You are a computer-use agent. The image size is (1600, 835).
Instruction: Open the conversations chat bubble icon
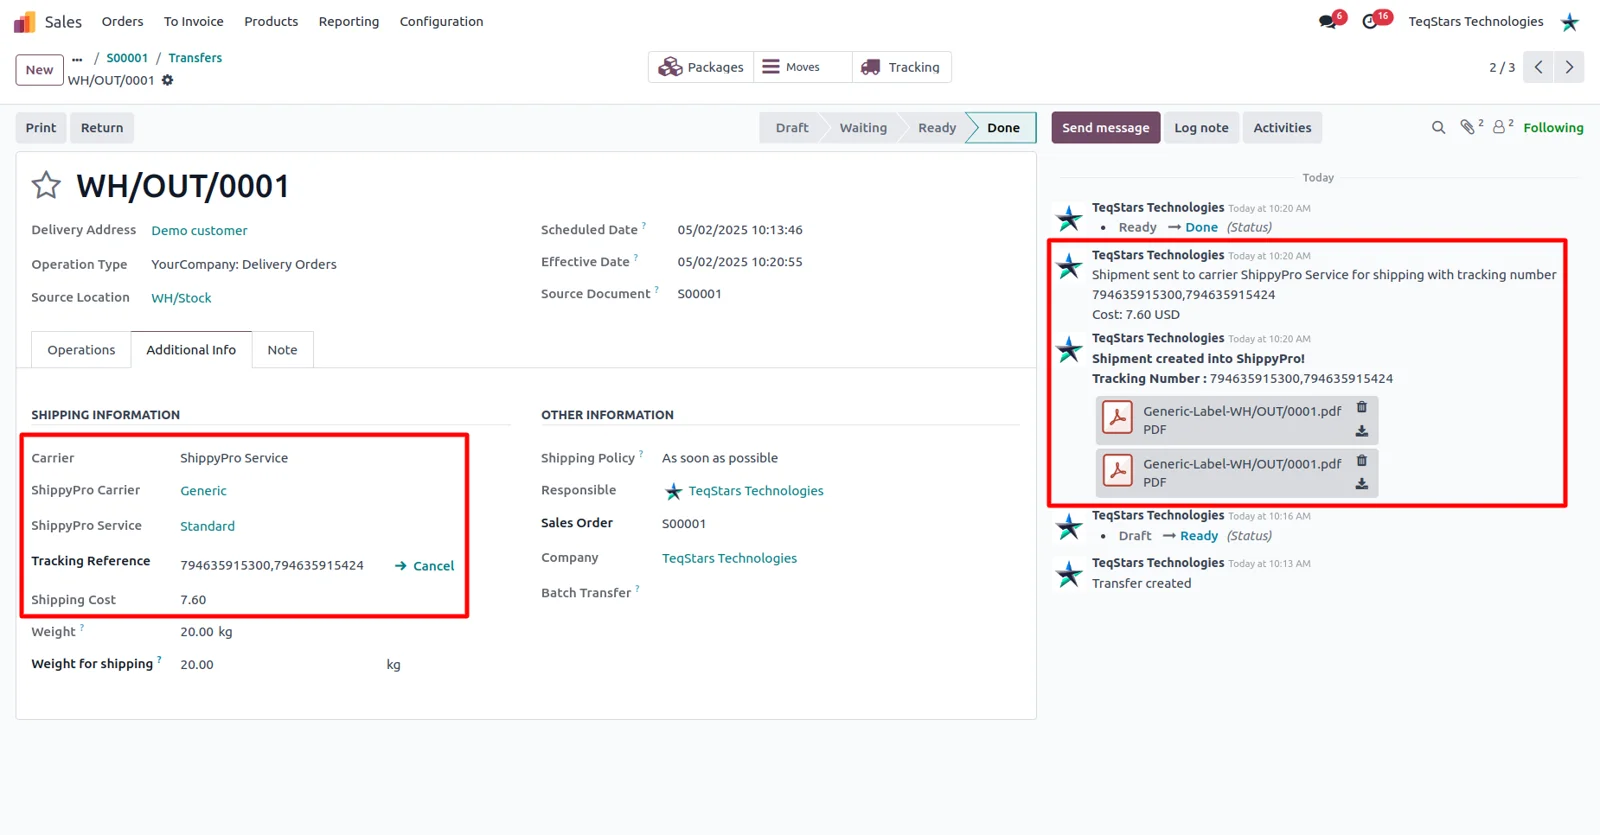(1328, 21)
